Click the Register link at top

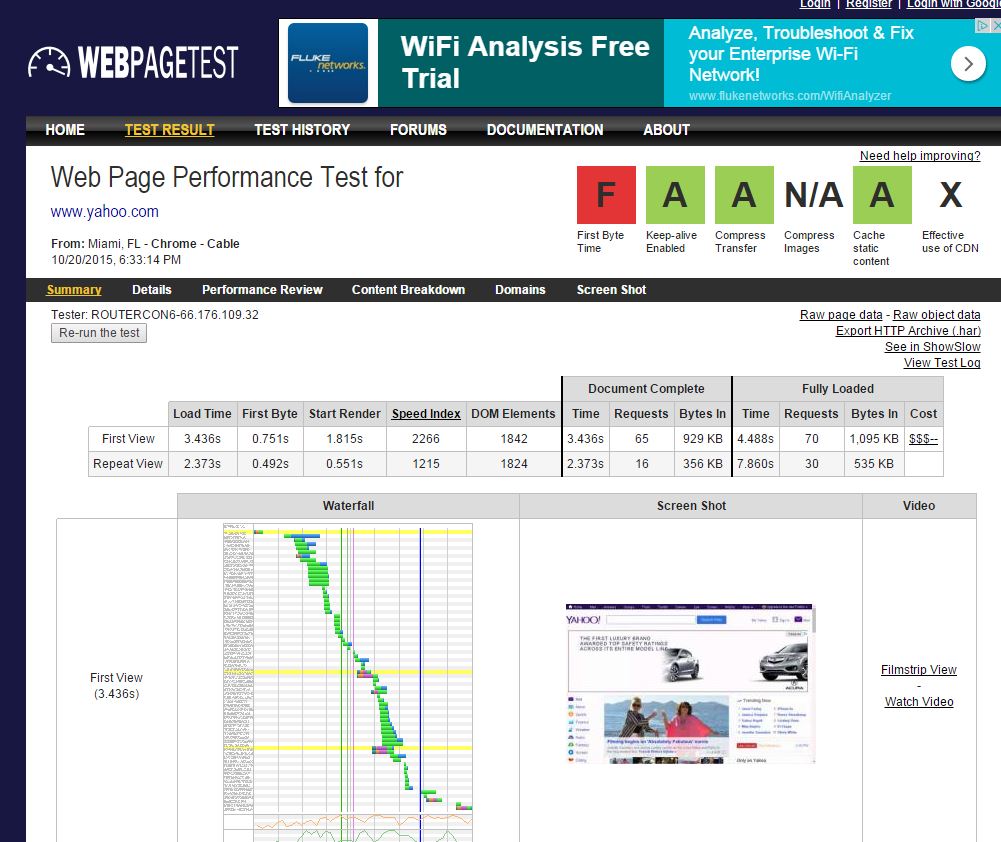click(869, 4)
